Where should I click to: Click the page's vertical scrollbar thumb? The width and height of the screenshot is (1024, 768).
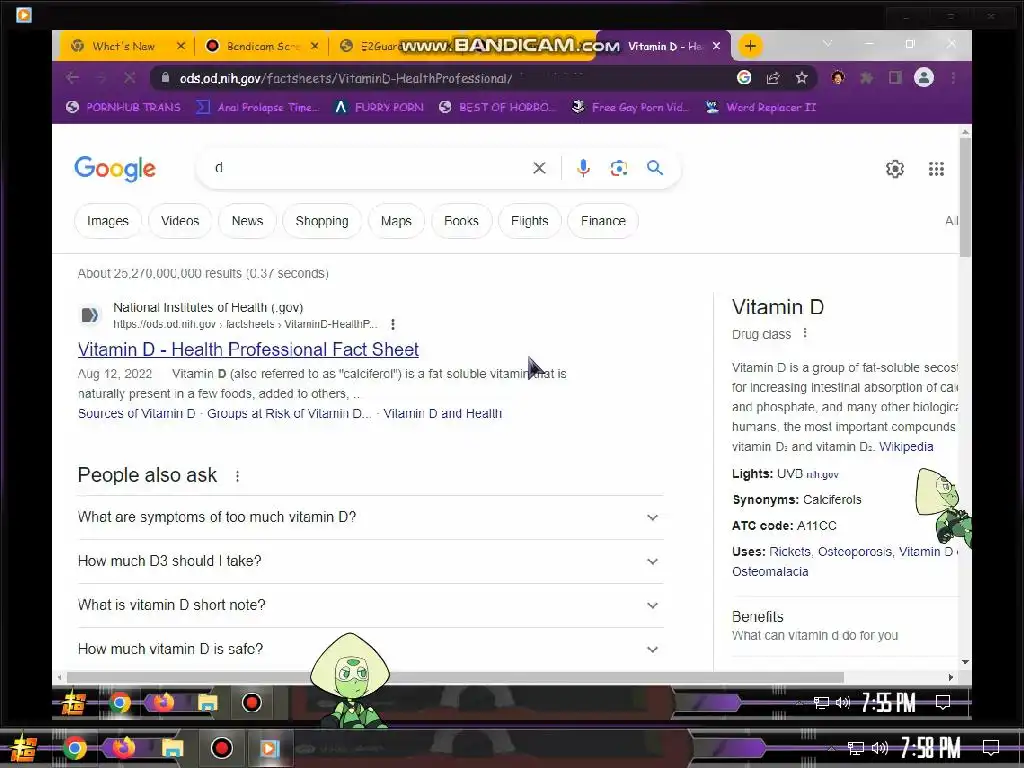point(965,196)
